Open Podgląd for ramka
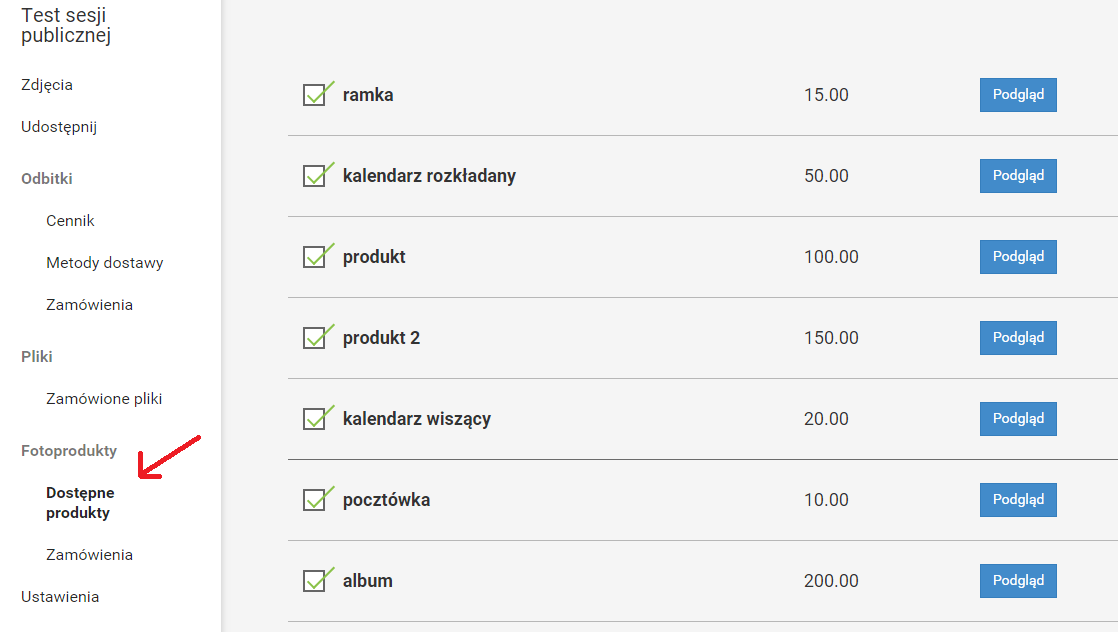This screenshot has height=632, width=1118. point(1017,95)
